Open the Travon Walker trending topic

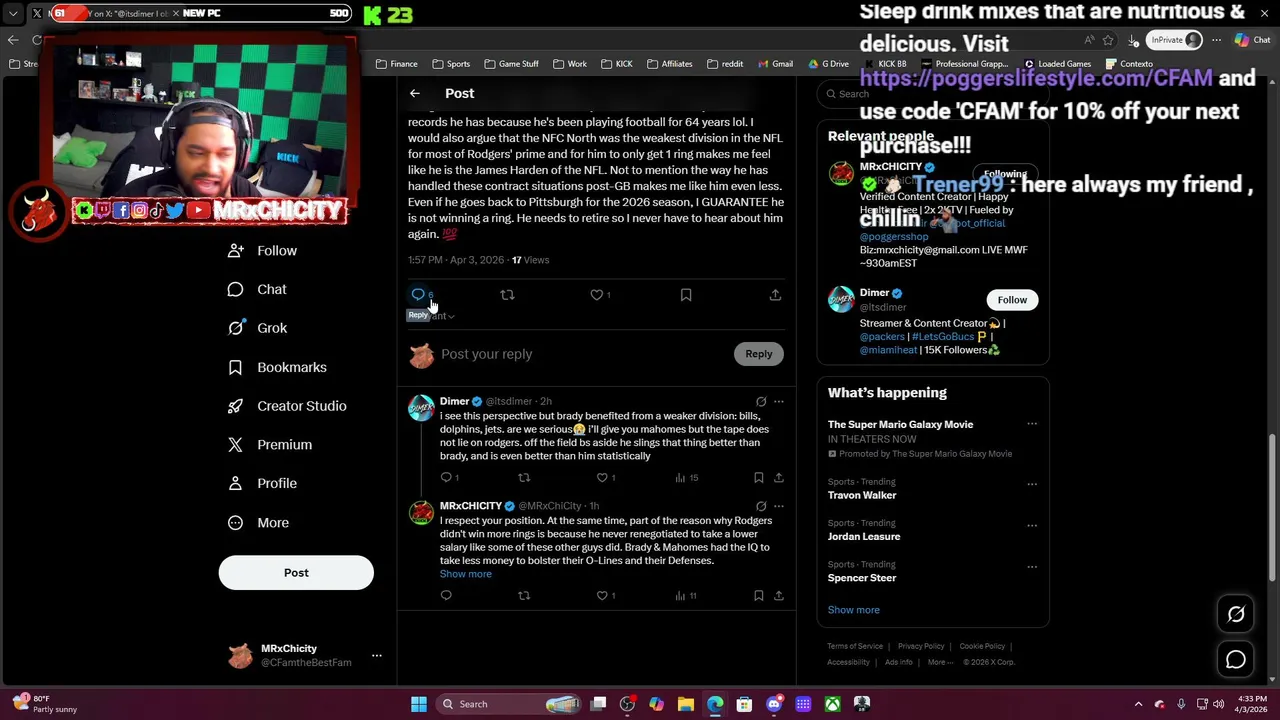pos(862,495)
